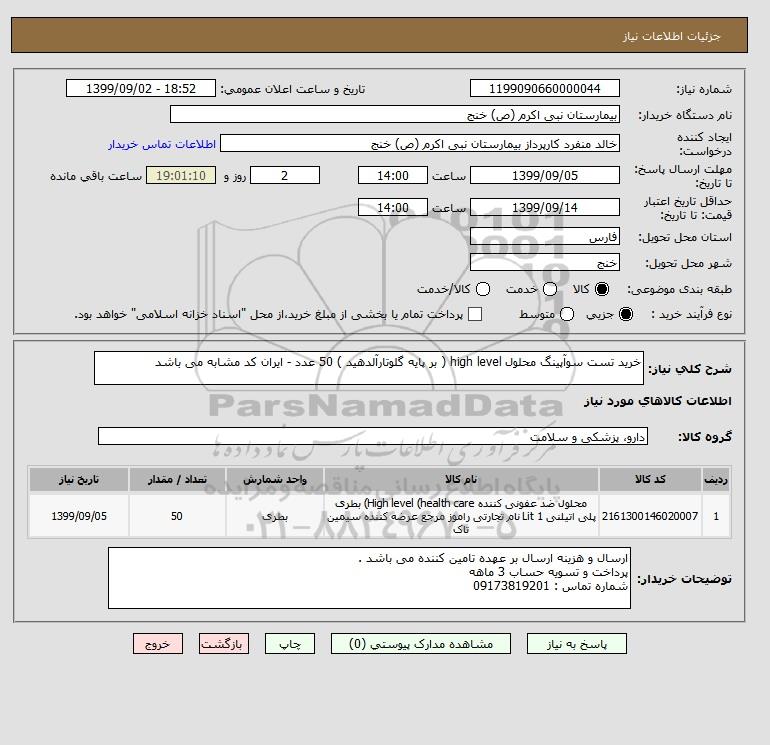Click ردیف column header
The width and height of the screenshot is (770, 745).
[716, 479]
